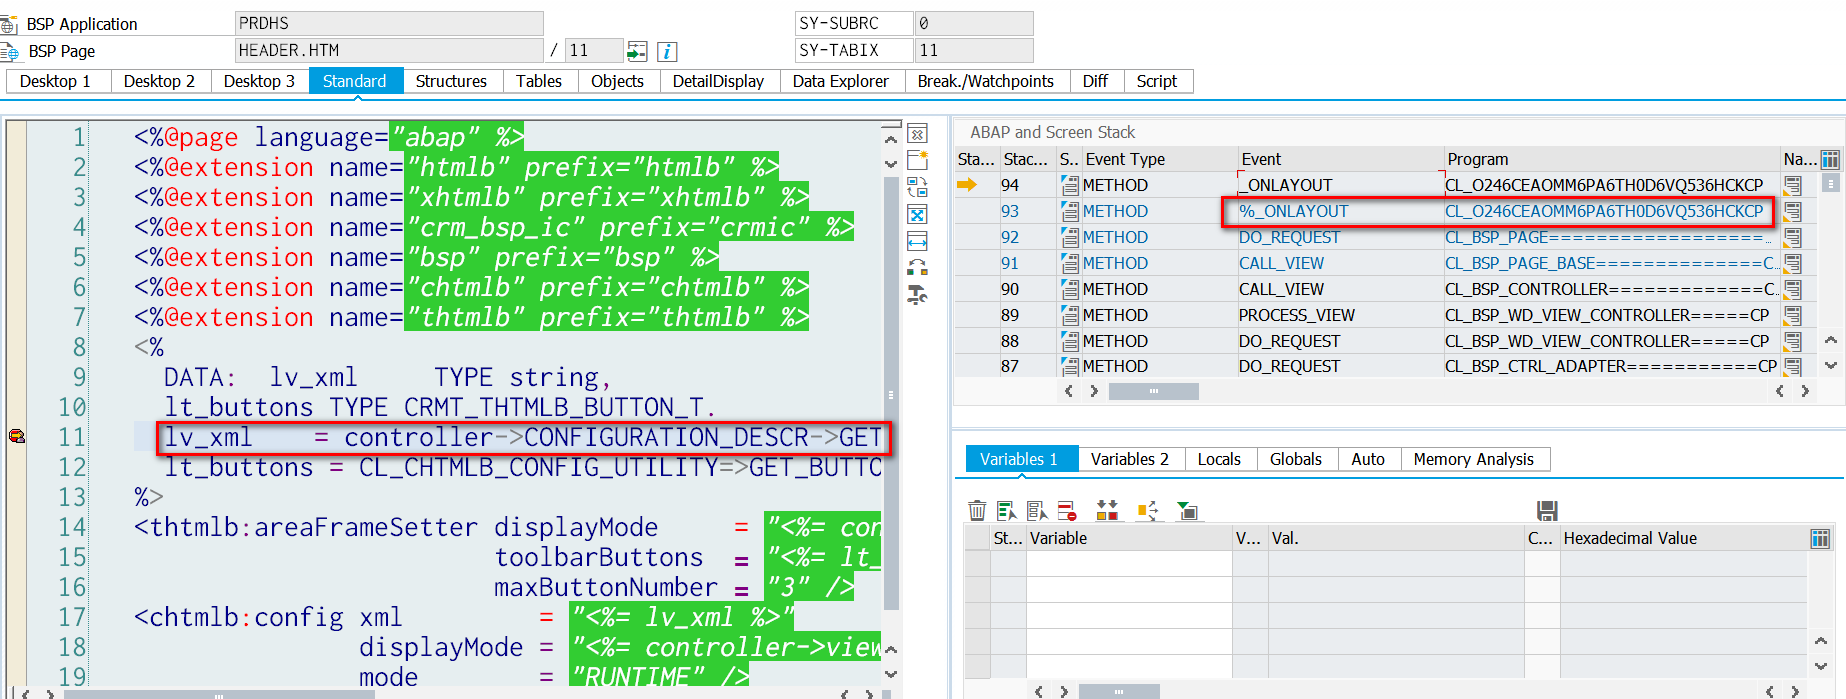Switch to the Desktop 2 tab
This screenshot has width=1846, height=699.
pos(159,81)
